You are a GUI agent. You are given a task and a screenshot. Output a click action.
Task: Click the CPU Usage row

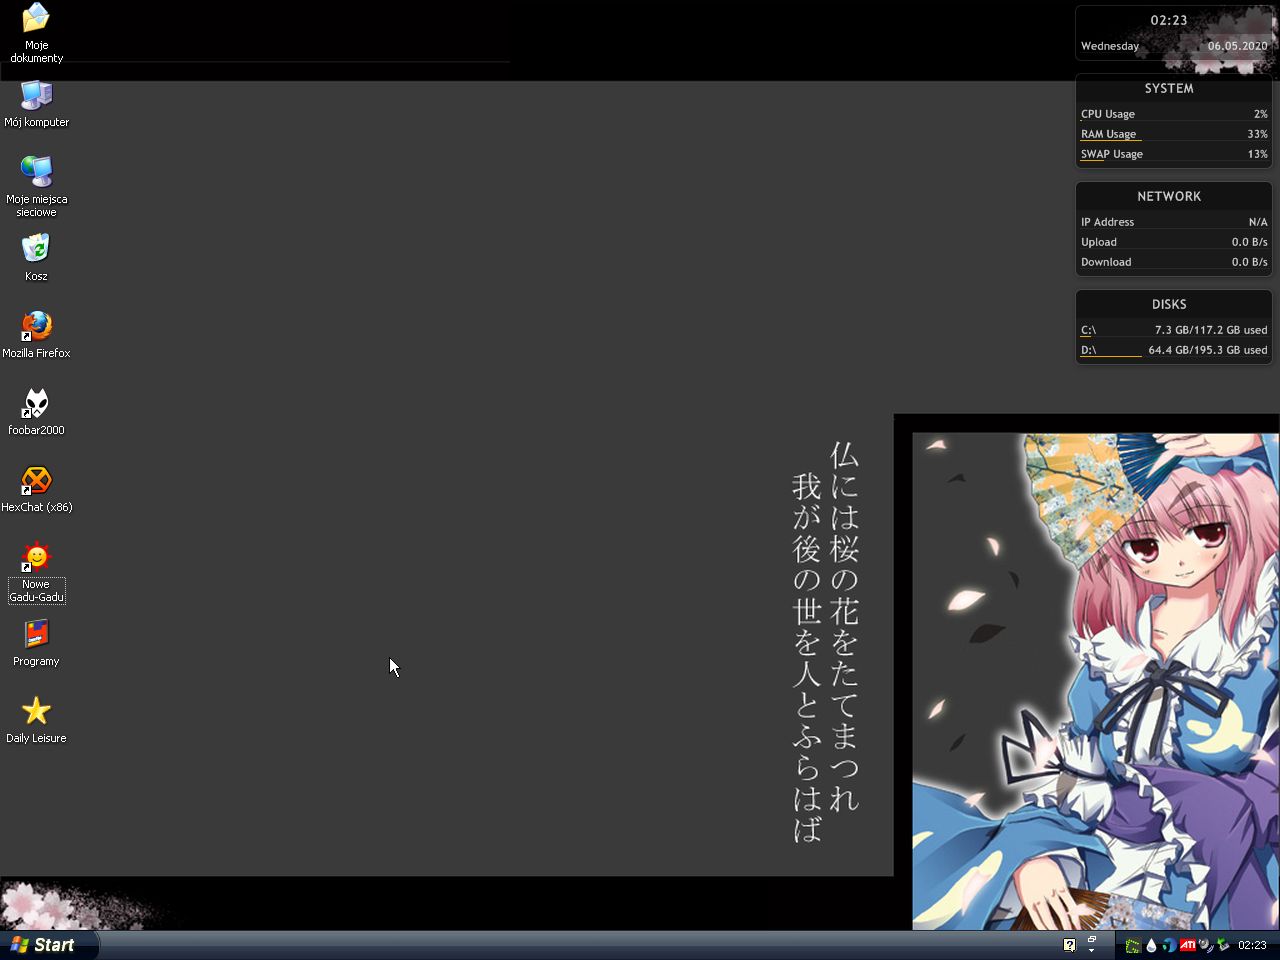tap(1174, 114)
